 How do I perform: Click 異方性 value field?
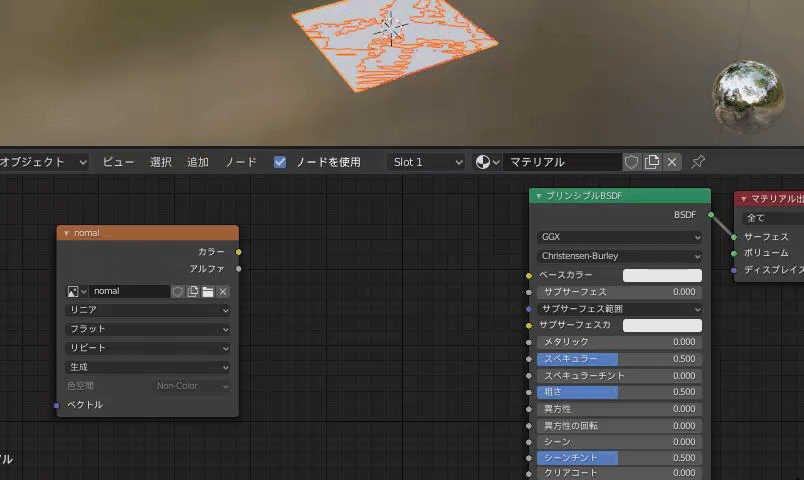tap(619, 409)
